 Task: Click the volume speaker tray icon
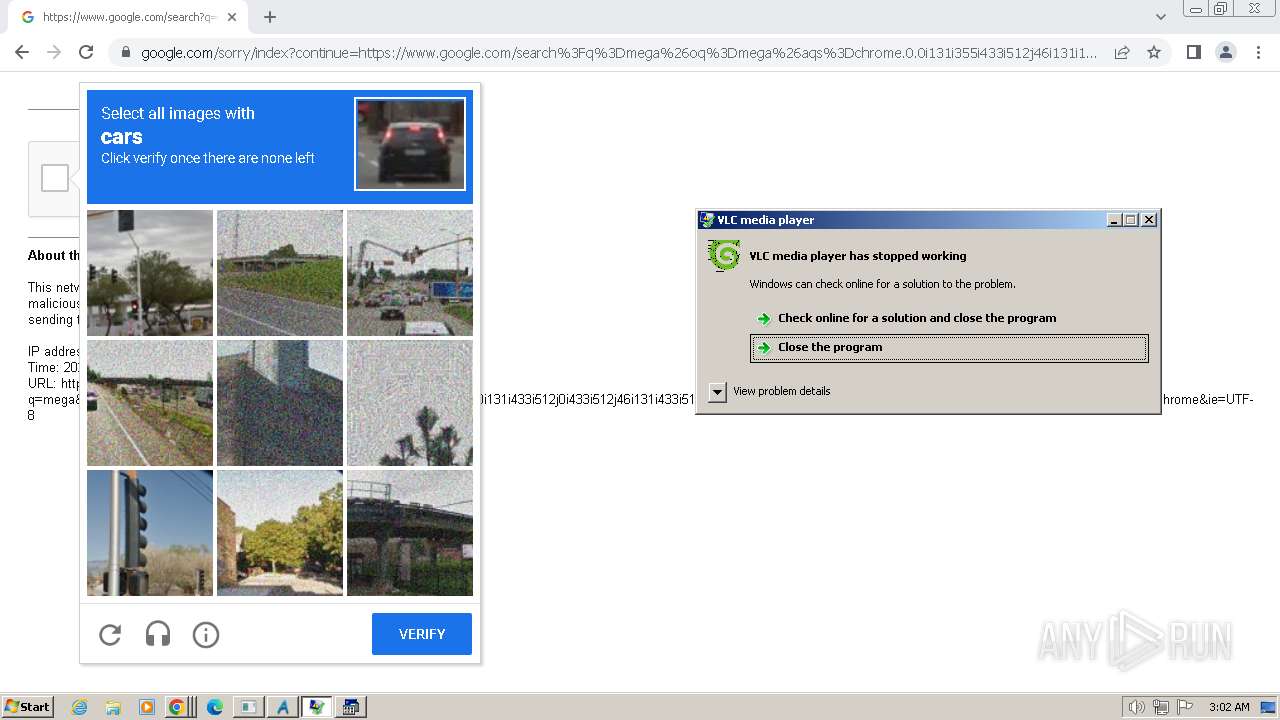pyautogui.click(x=1137, y=707)
